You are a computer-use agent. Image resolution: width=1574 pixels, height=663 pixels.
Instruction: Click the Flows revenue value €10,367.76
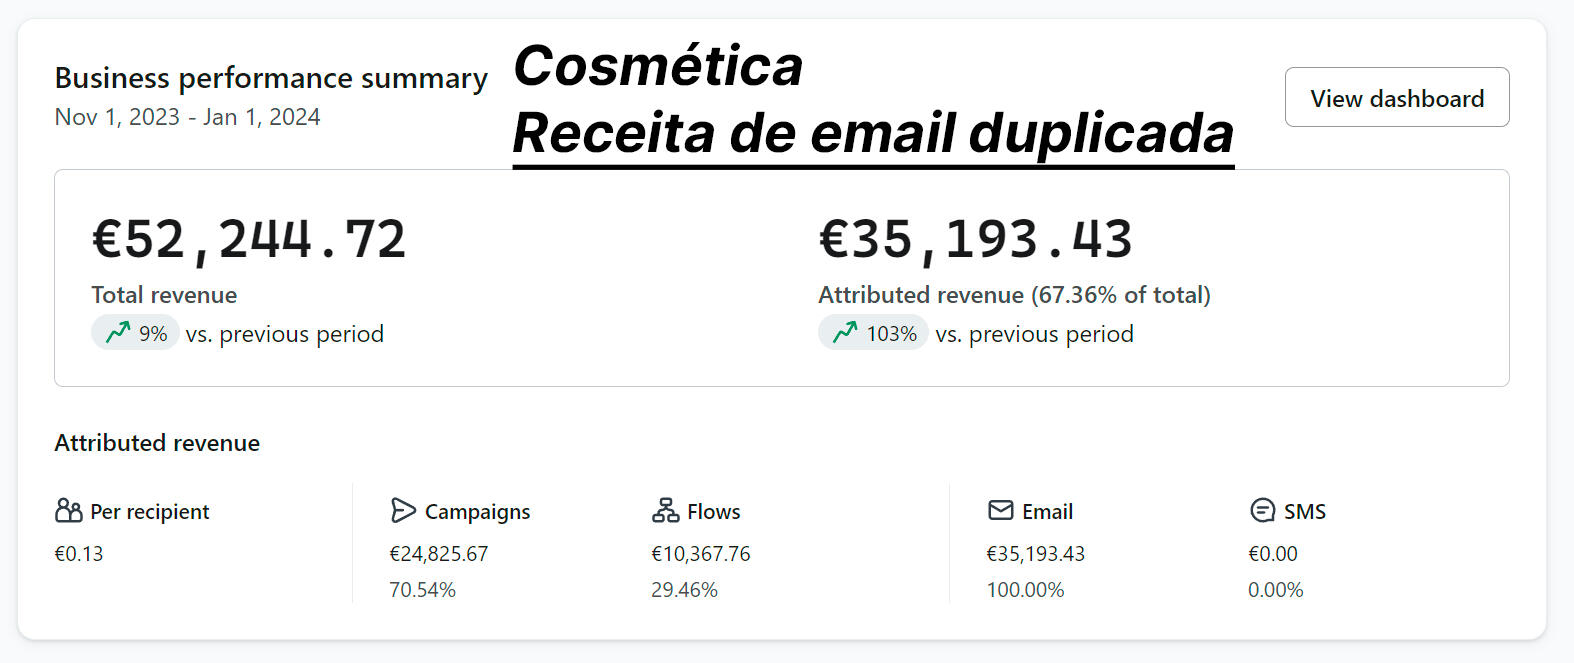click(x=700, y=554)
